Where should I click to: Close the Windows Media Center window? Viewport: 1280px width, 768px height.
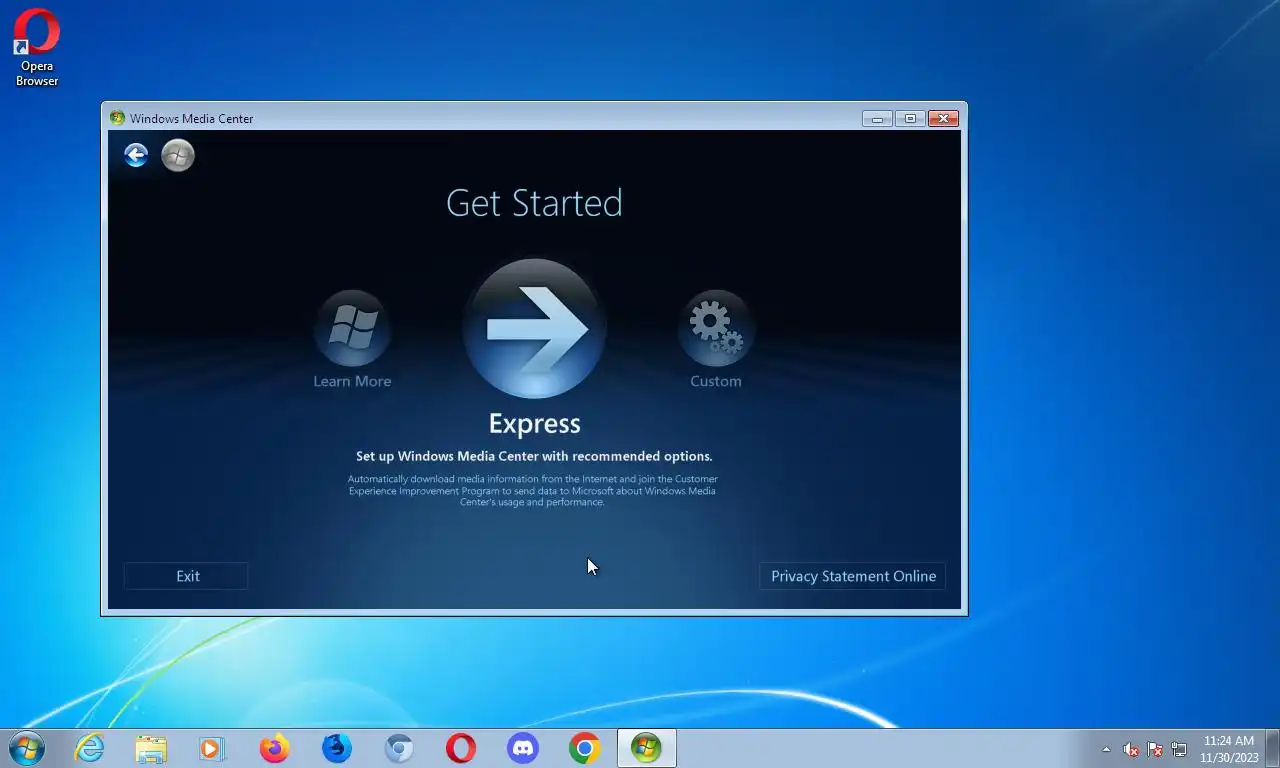(x=943, y=118)
